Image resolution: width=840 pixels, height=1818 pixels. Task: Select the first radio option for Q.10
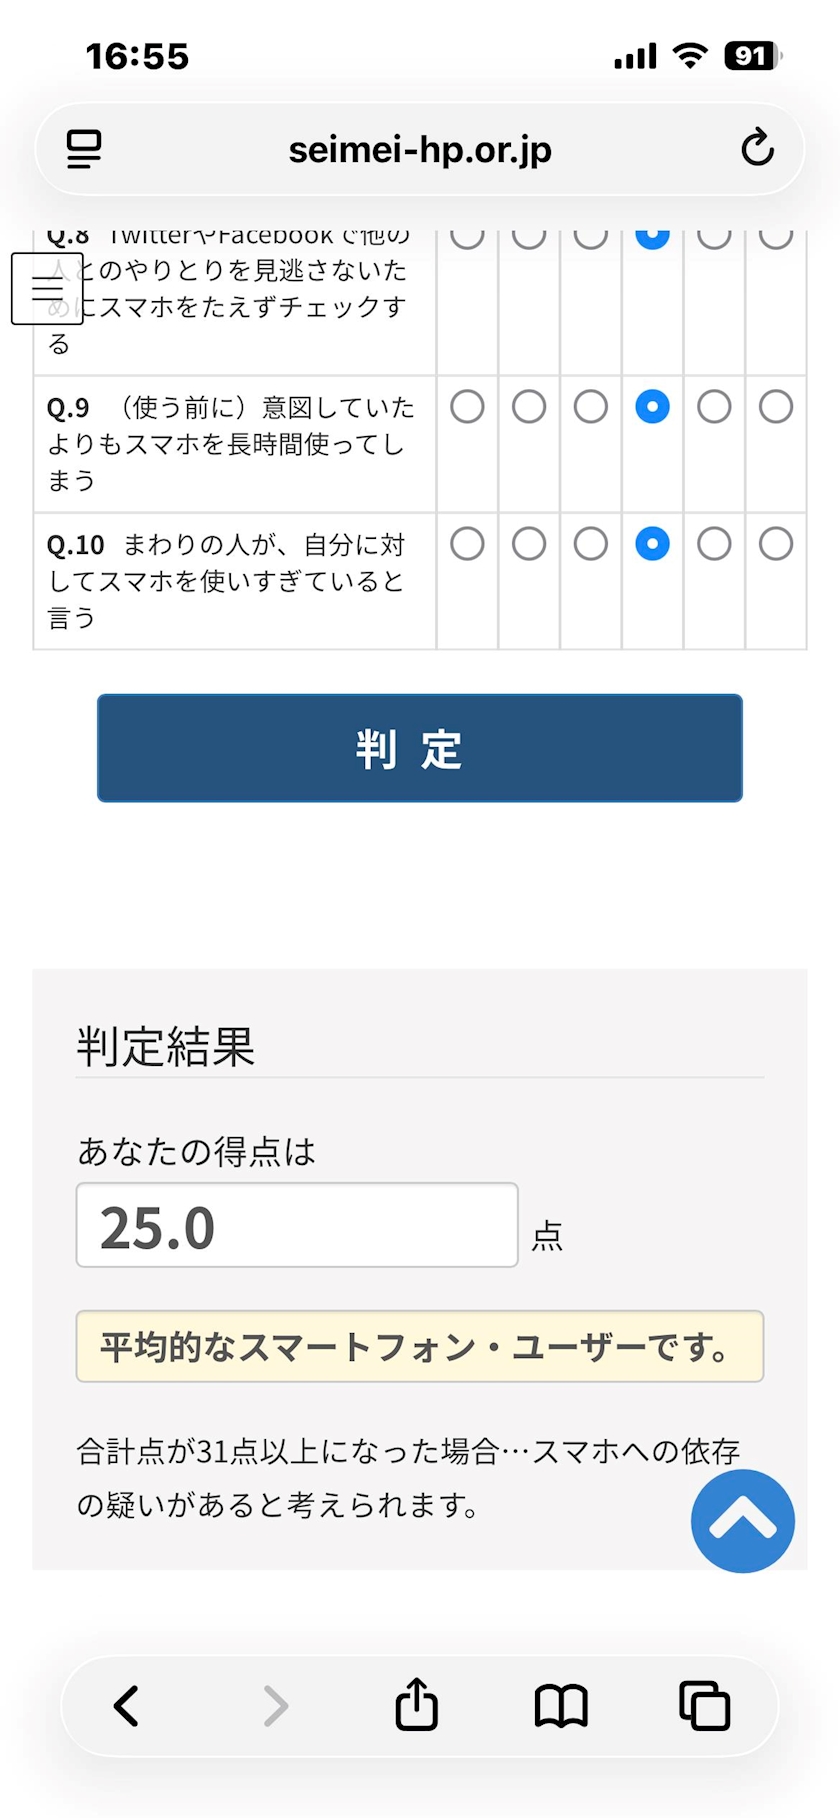coord(467,544)
